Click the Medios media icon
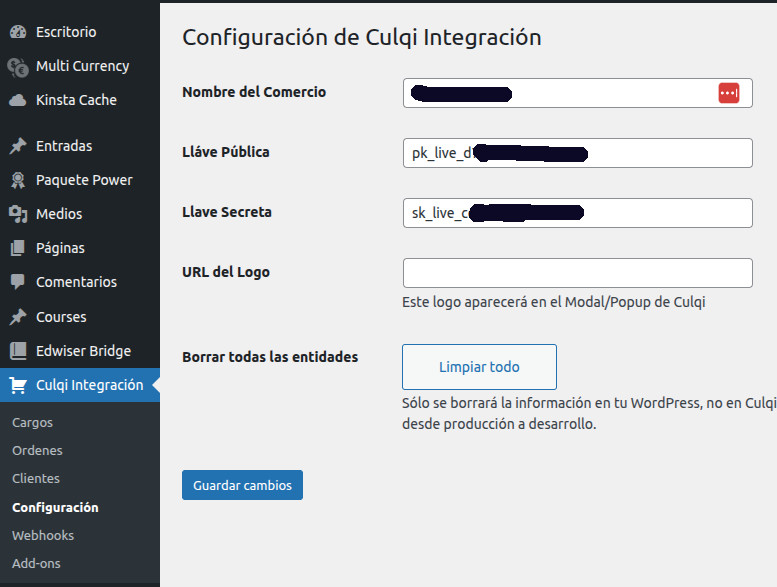Image resolution: width=777 pixels, height=587 pixels. 18,214
